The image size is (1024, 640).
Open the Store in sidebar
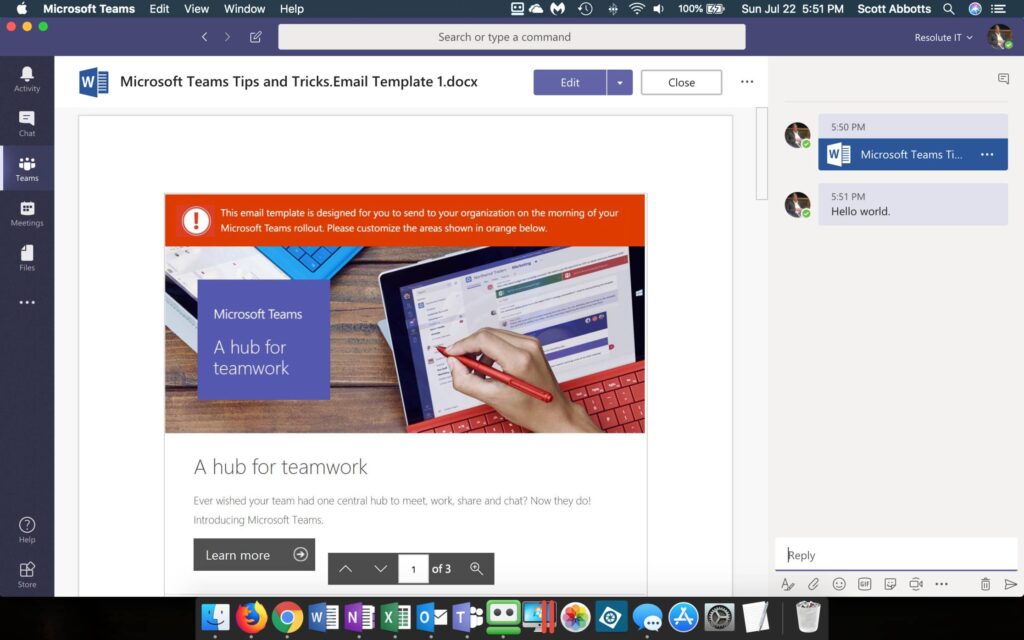click(27, 575)
